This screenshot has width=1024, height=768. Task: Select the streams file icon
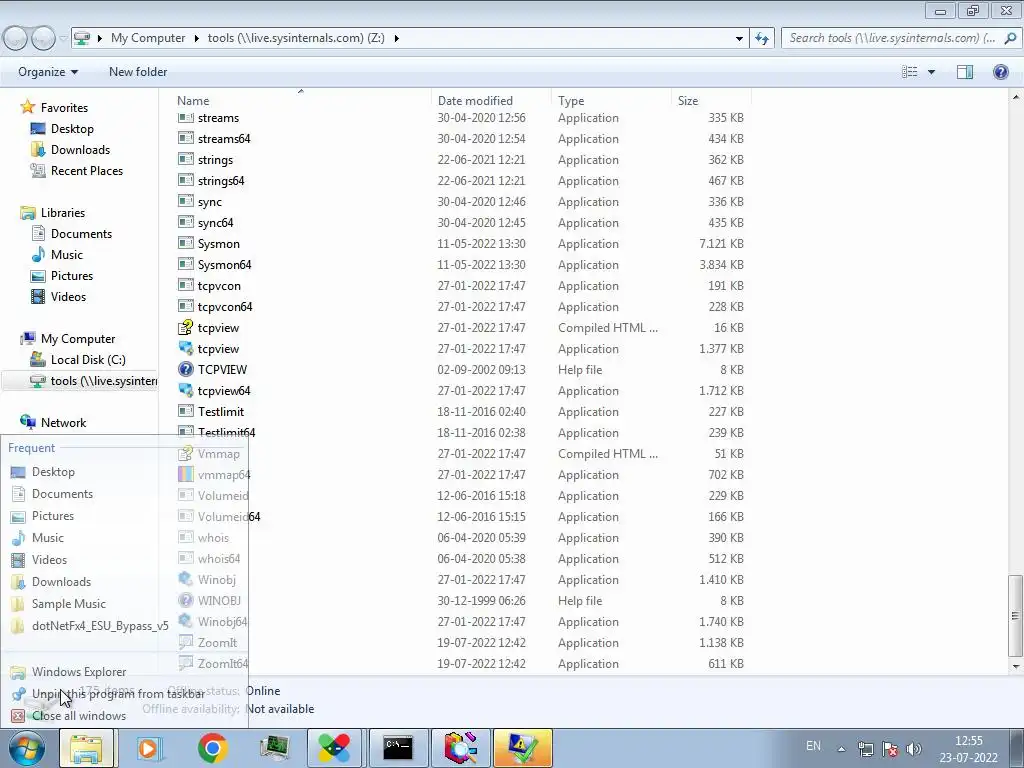pos(185,118)
